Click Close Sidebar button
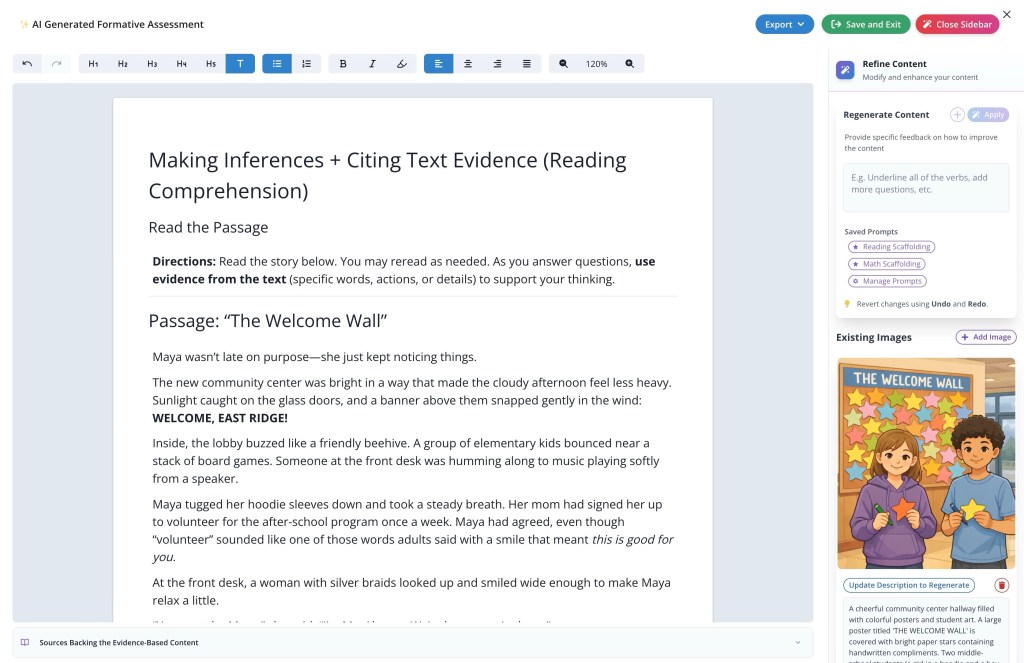 click(957, 24)
